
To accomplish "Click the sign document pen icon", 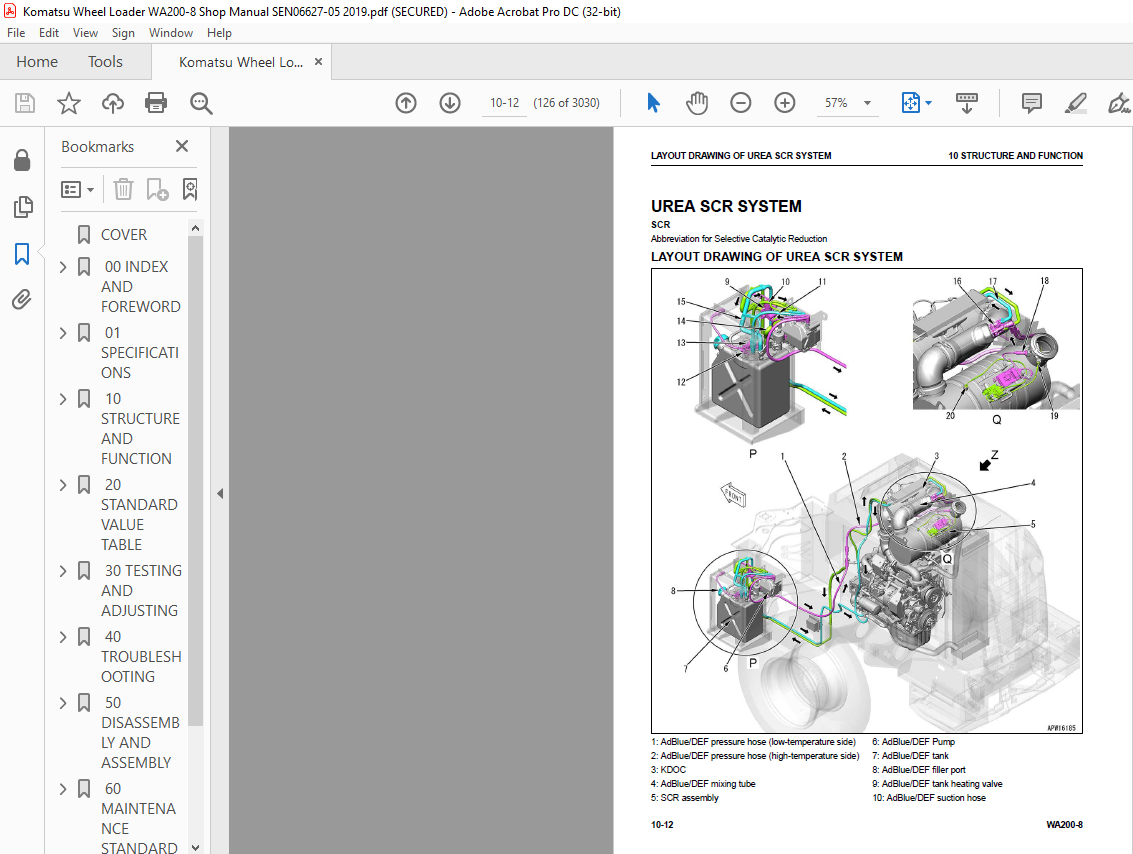I will [x=1119, y=103].
